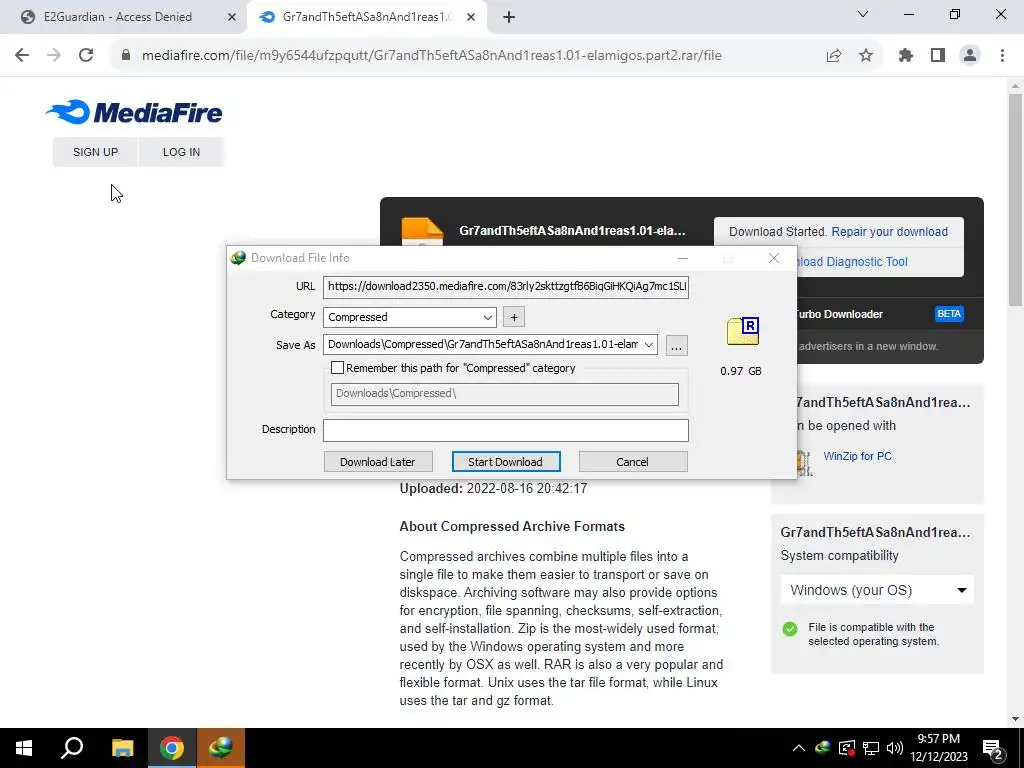Click the orange file icon on MediaFire
The height and width of the screenshot is (768, 1024).
click(422, 231)
